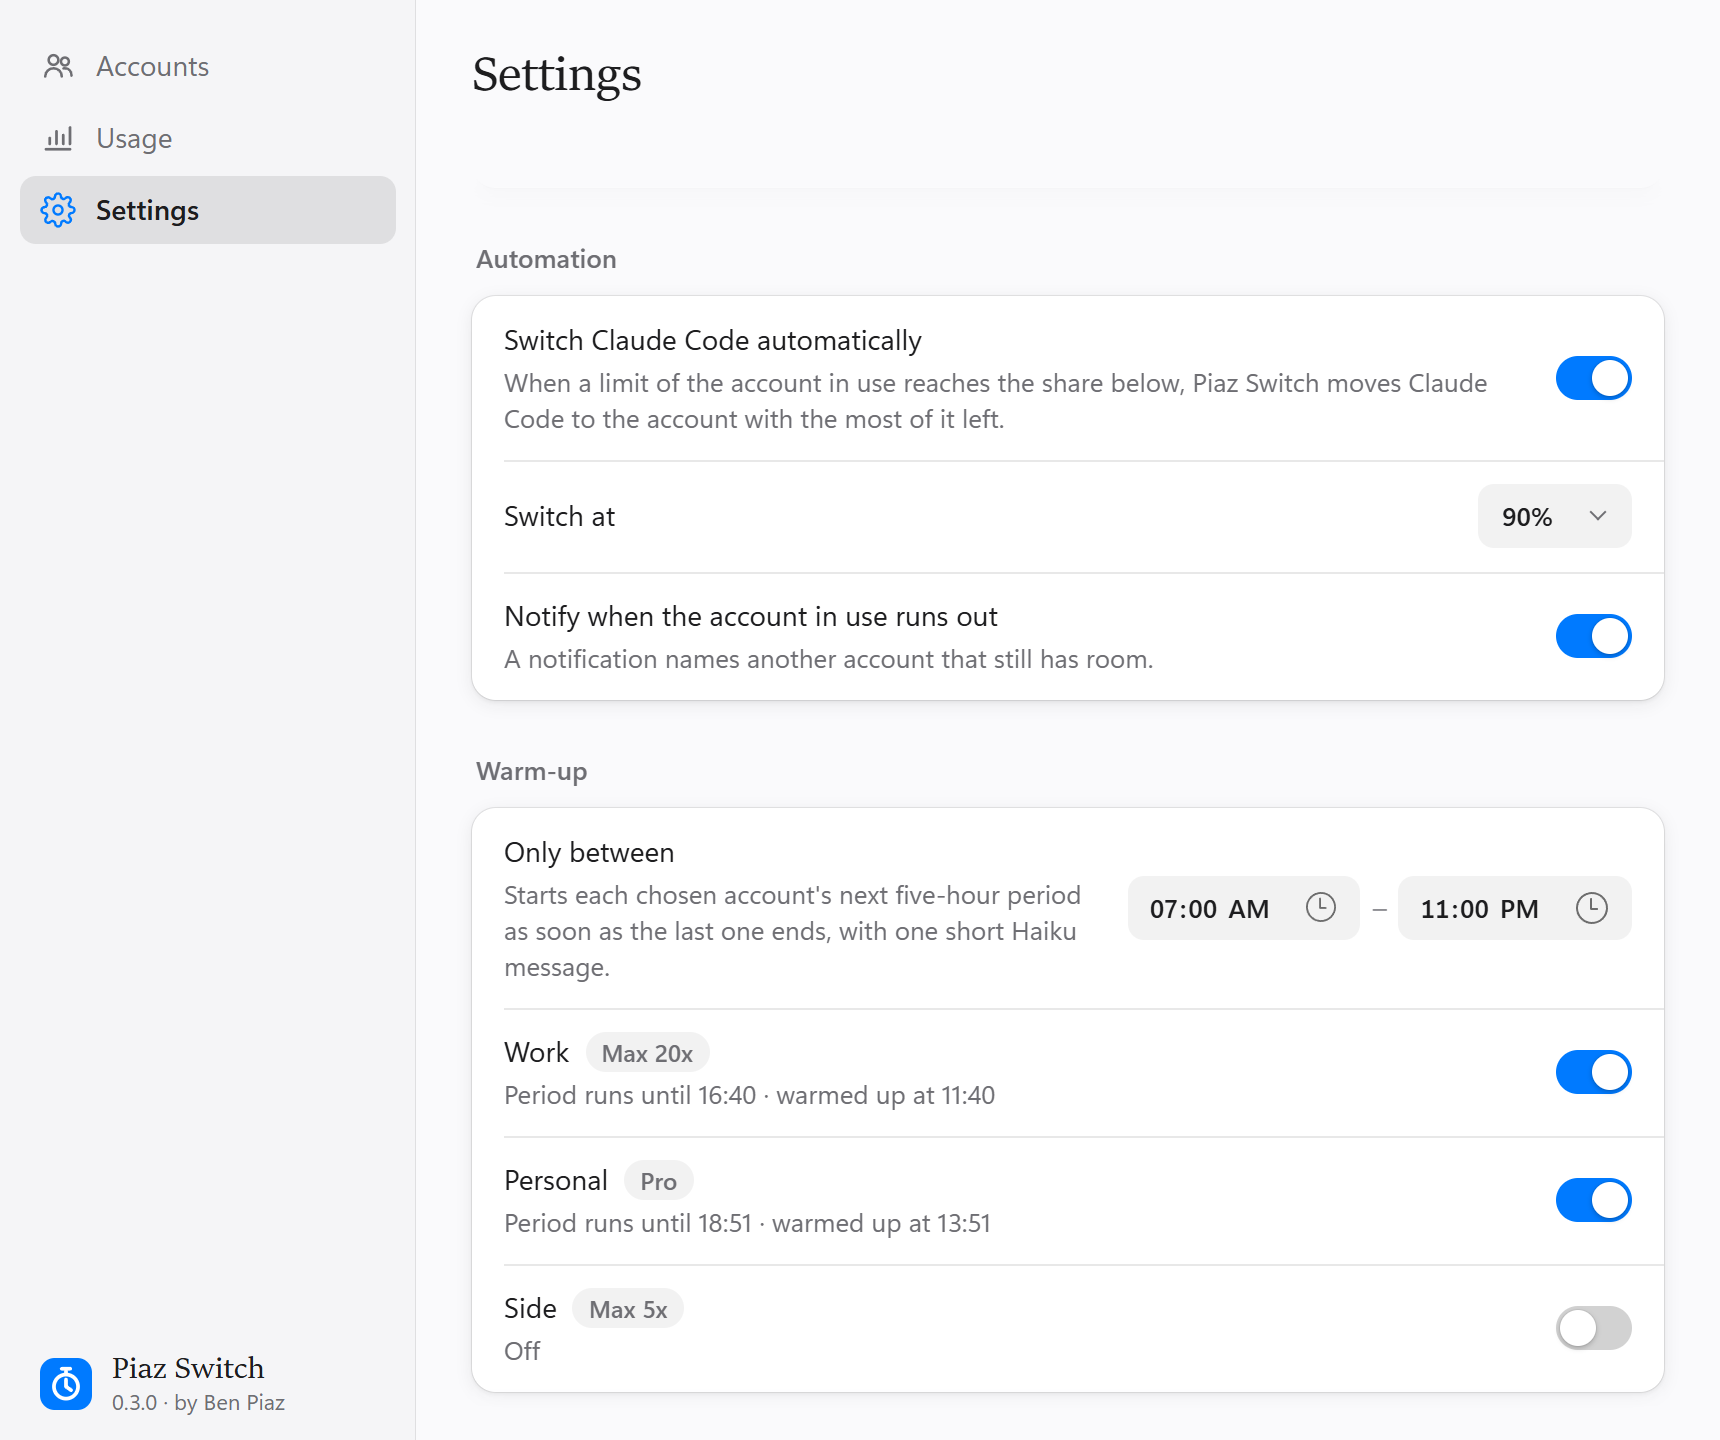Image resolution: width=1720 pixels, height=1440 pixels.
Task: Edit the 07:00 AM start time field
Action: tap(1244, 908)
